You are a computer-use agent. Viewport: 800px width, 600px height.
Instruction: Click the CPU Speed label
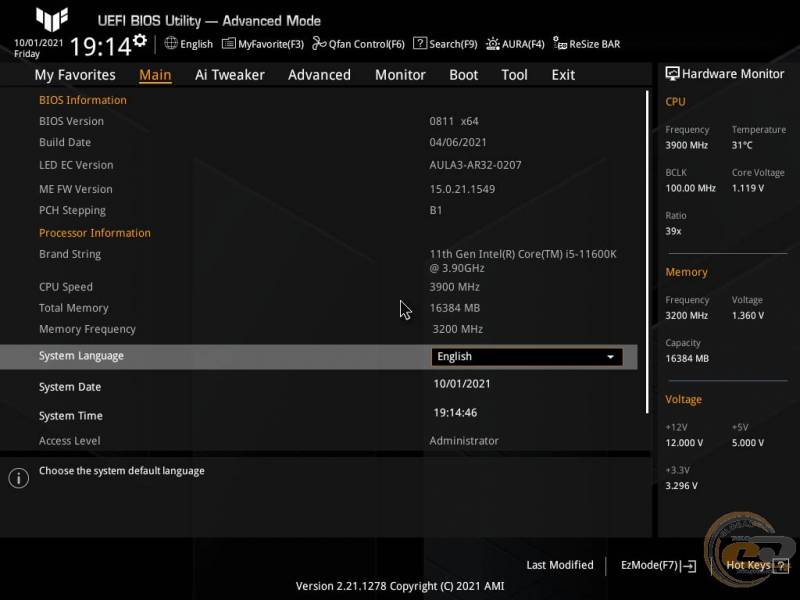66,287
